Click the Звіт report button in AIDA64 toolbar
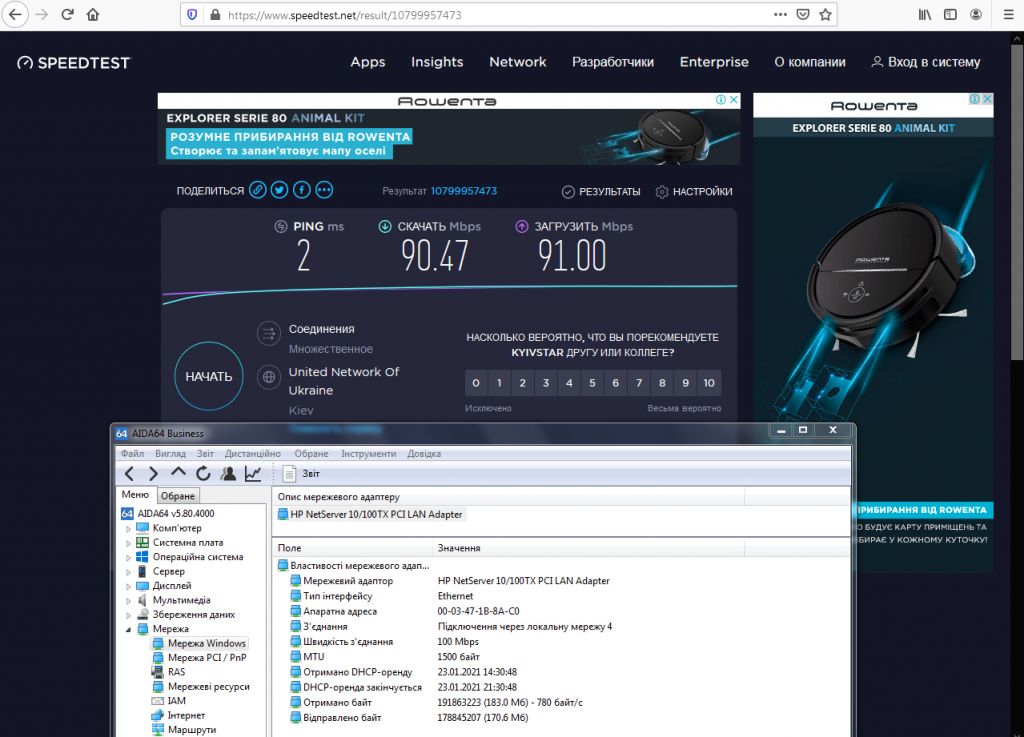1024x737 pixels. point(302,474)
